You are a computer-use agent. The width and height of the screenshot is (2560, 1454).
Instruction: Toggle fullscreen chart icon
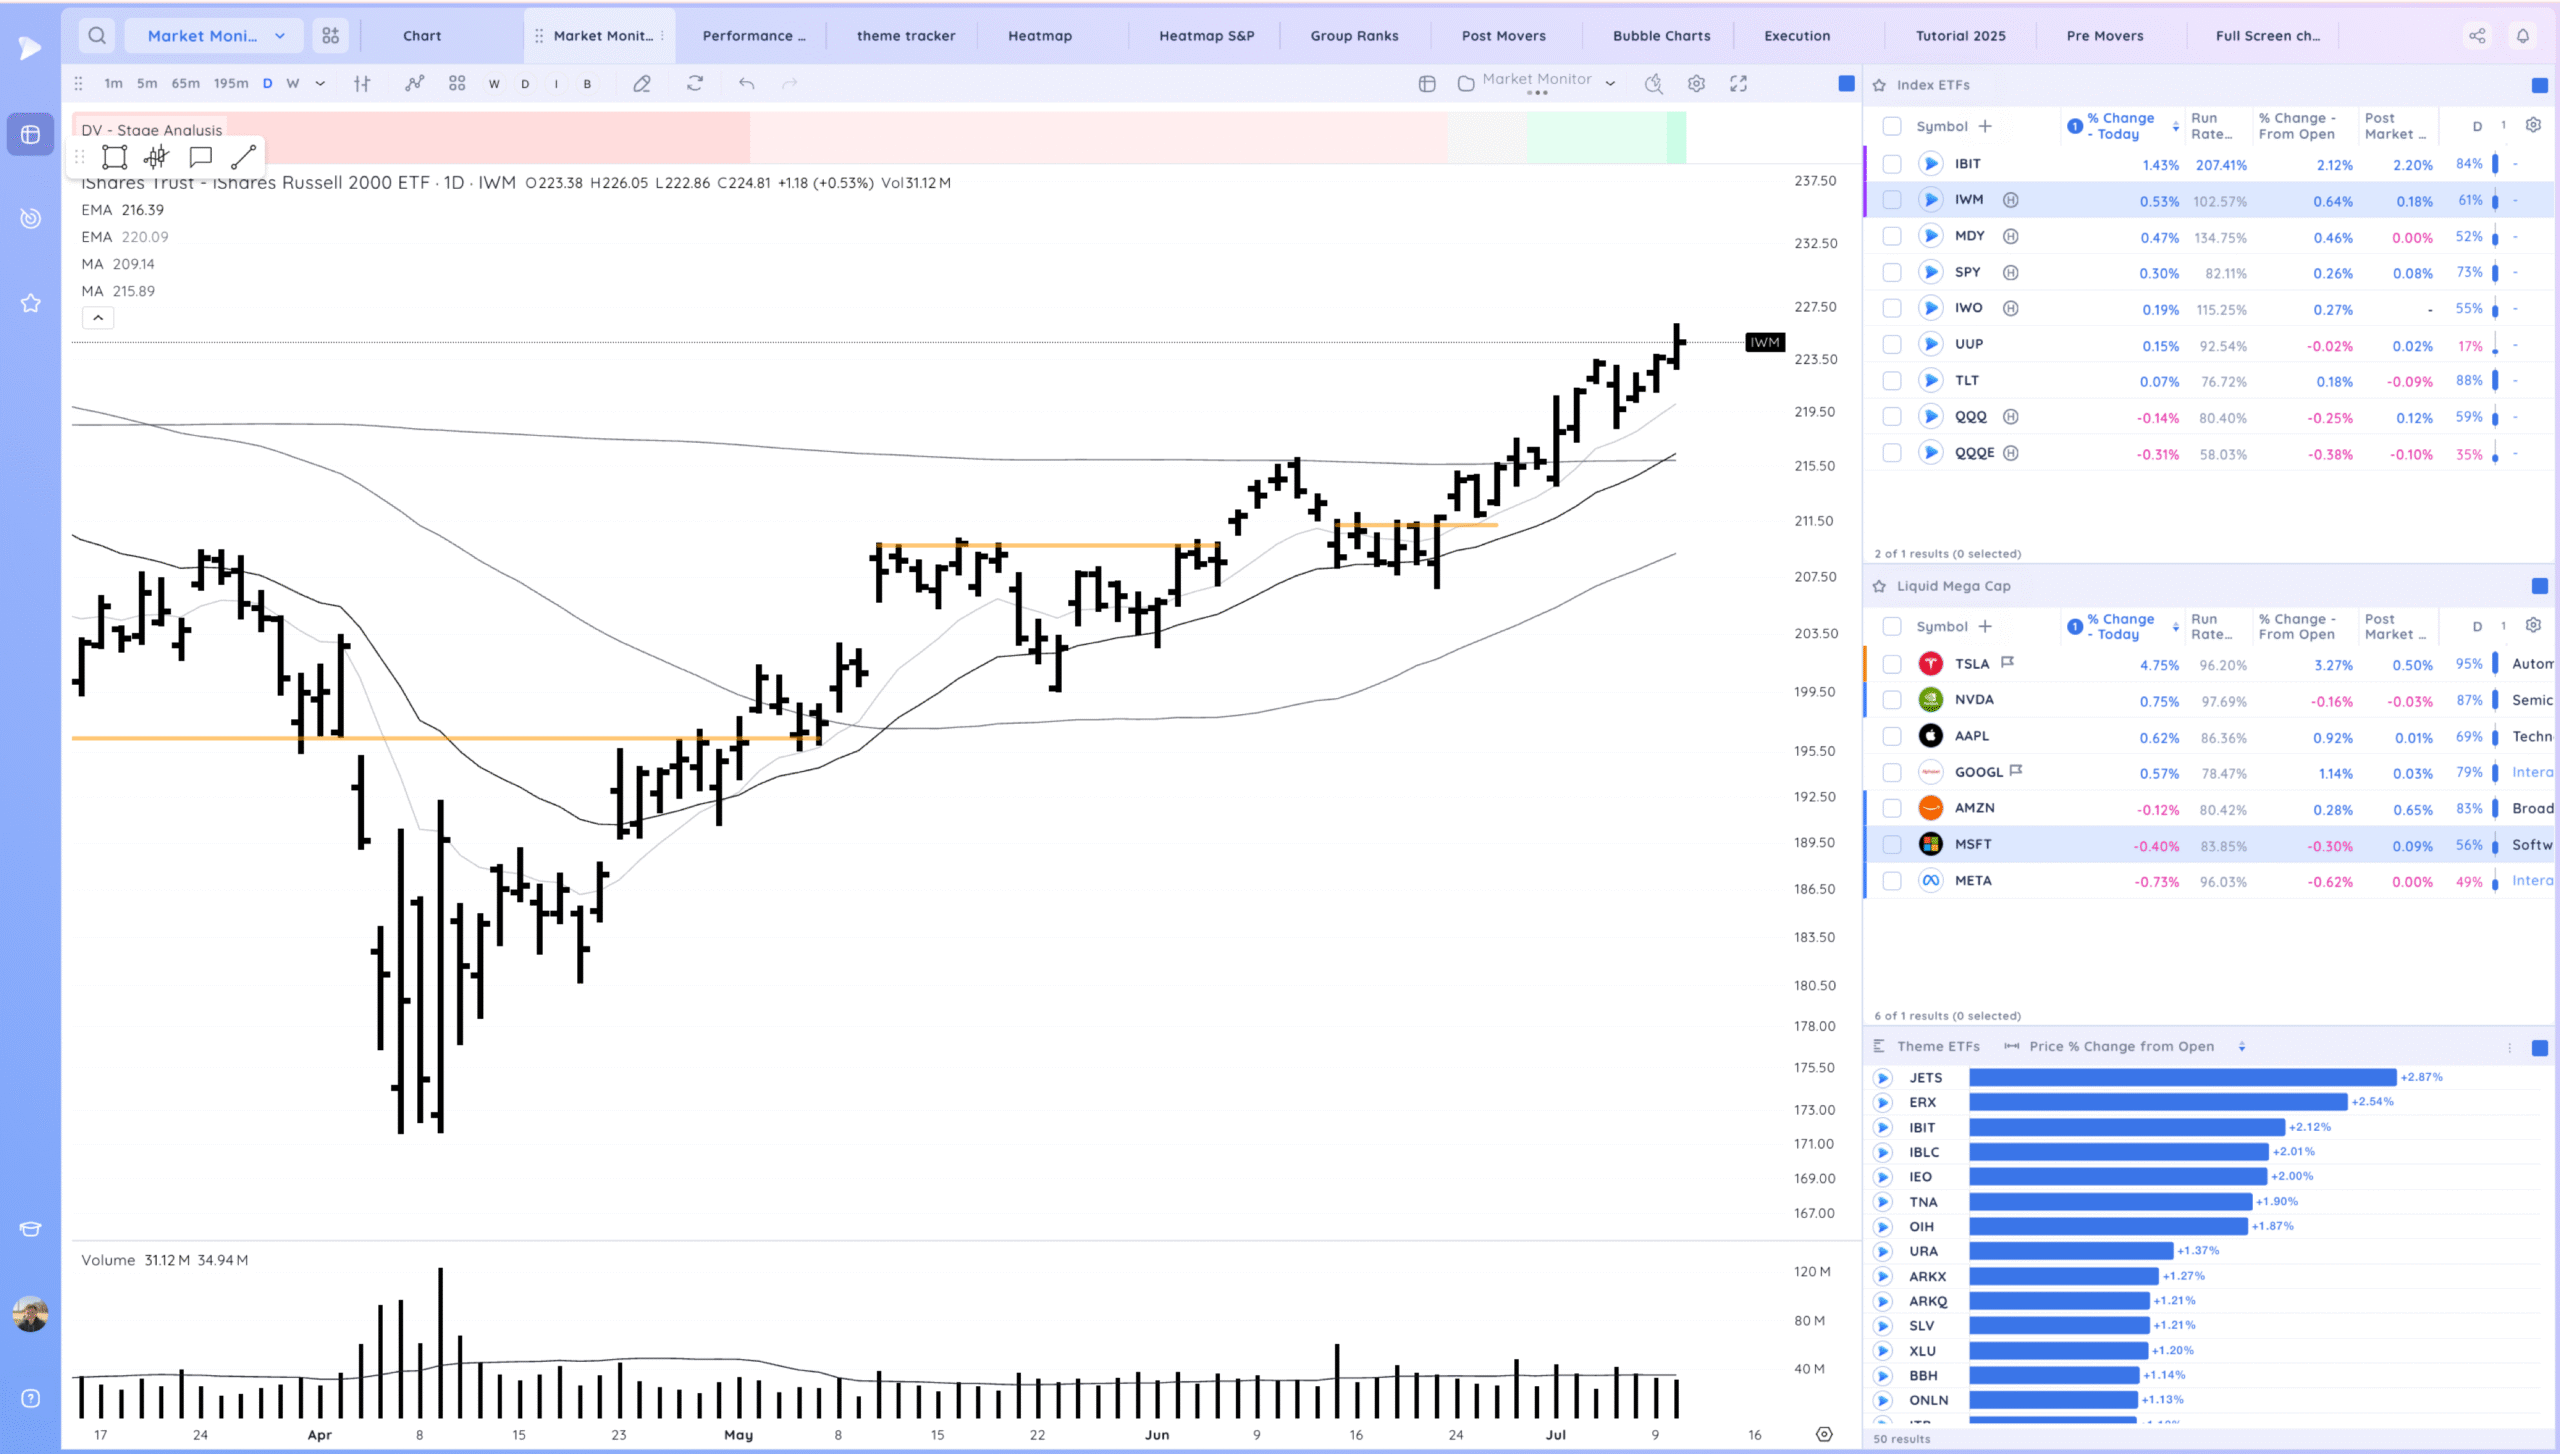point(1739,84)
